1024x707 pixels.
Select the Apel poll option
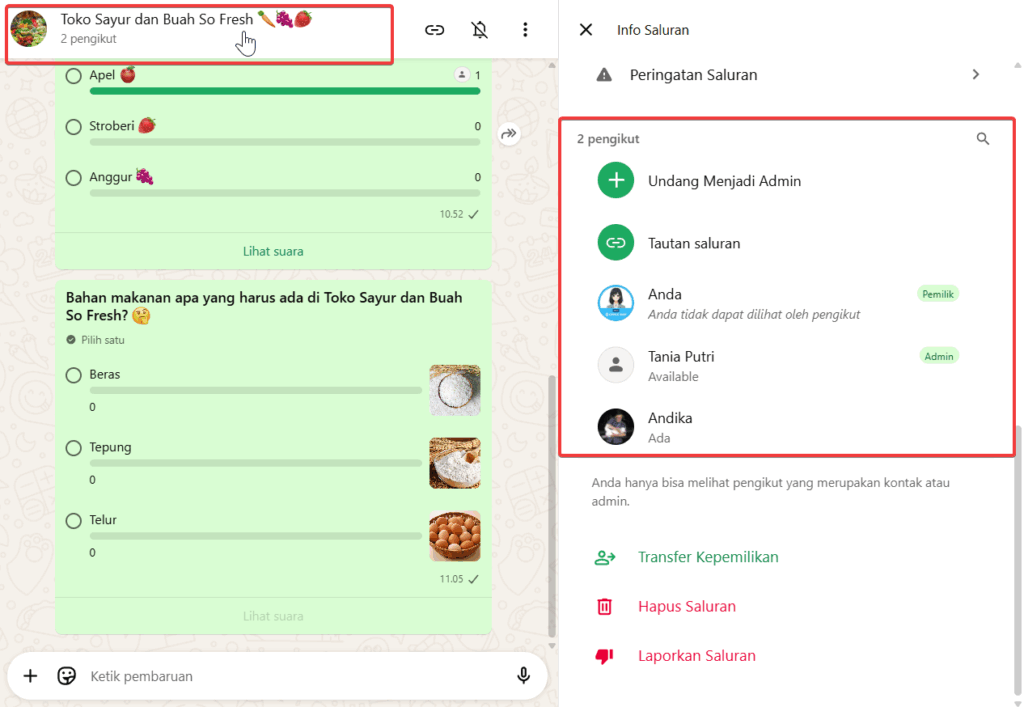point(74,76)
